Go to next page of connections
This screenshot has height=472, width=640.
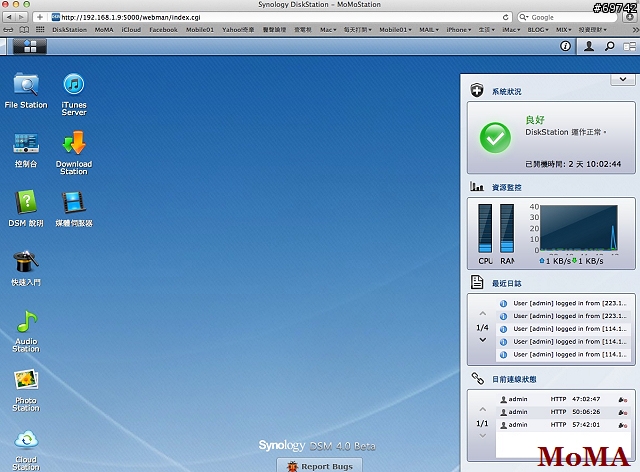[x=482, y=436]
